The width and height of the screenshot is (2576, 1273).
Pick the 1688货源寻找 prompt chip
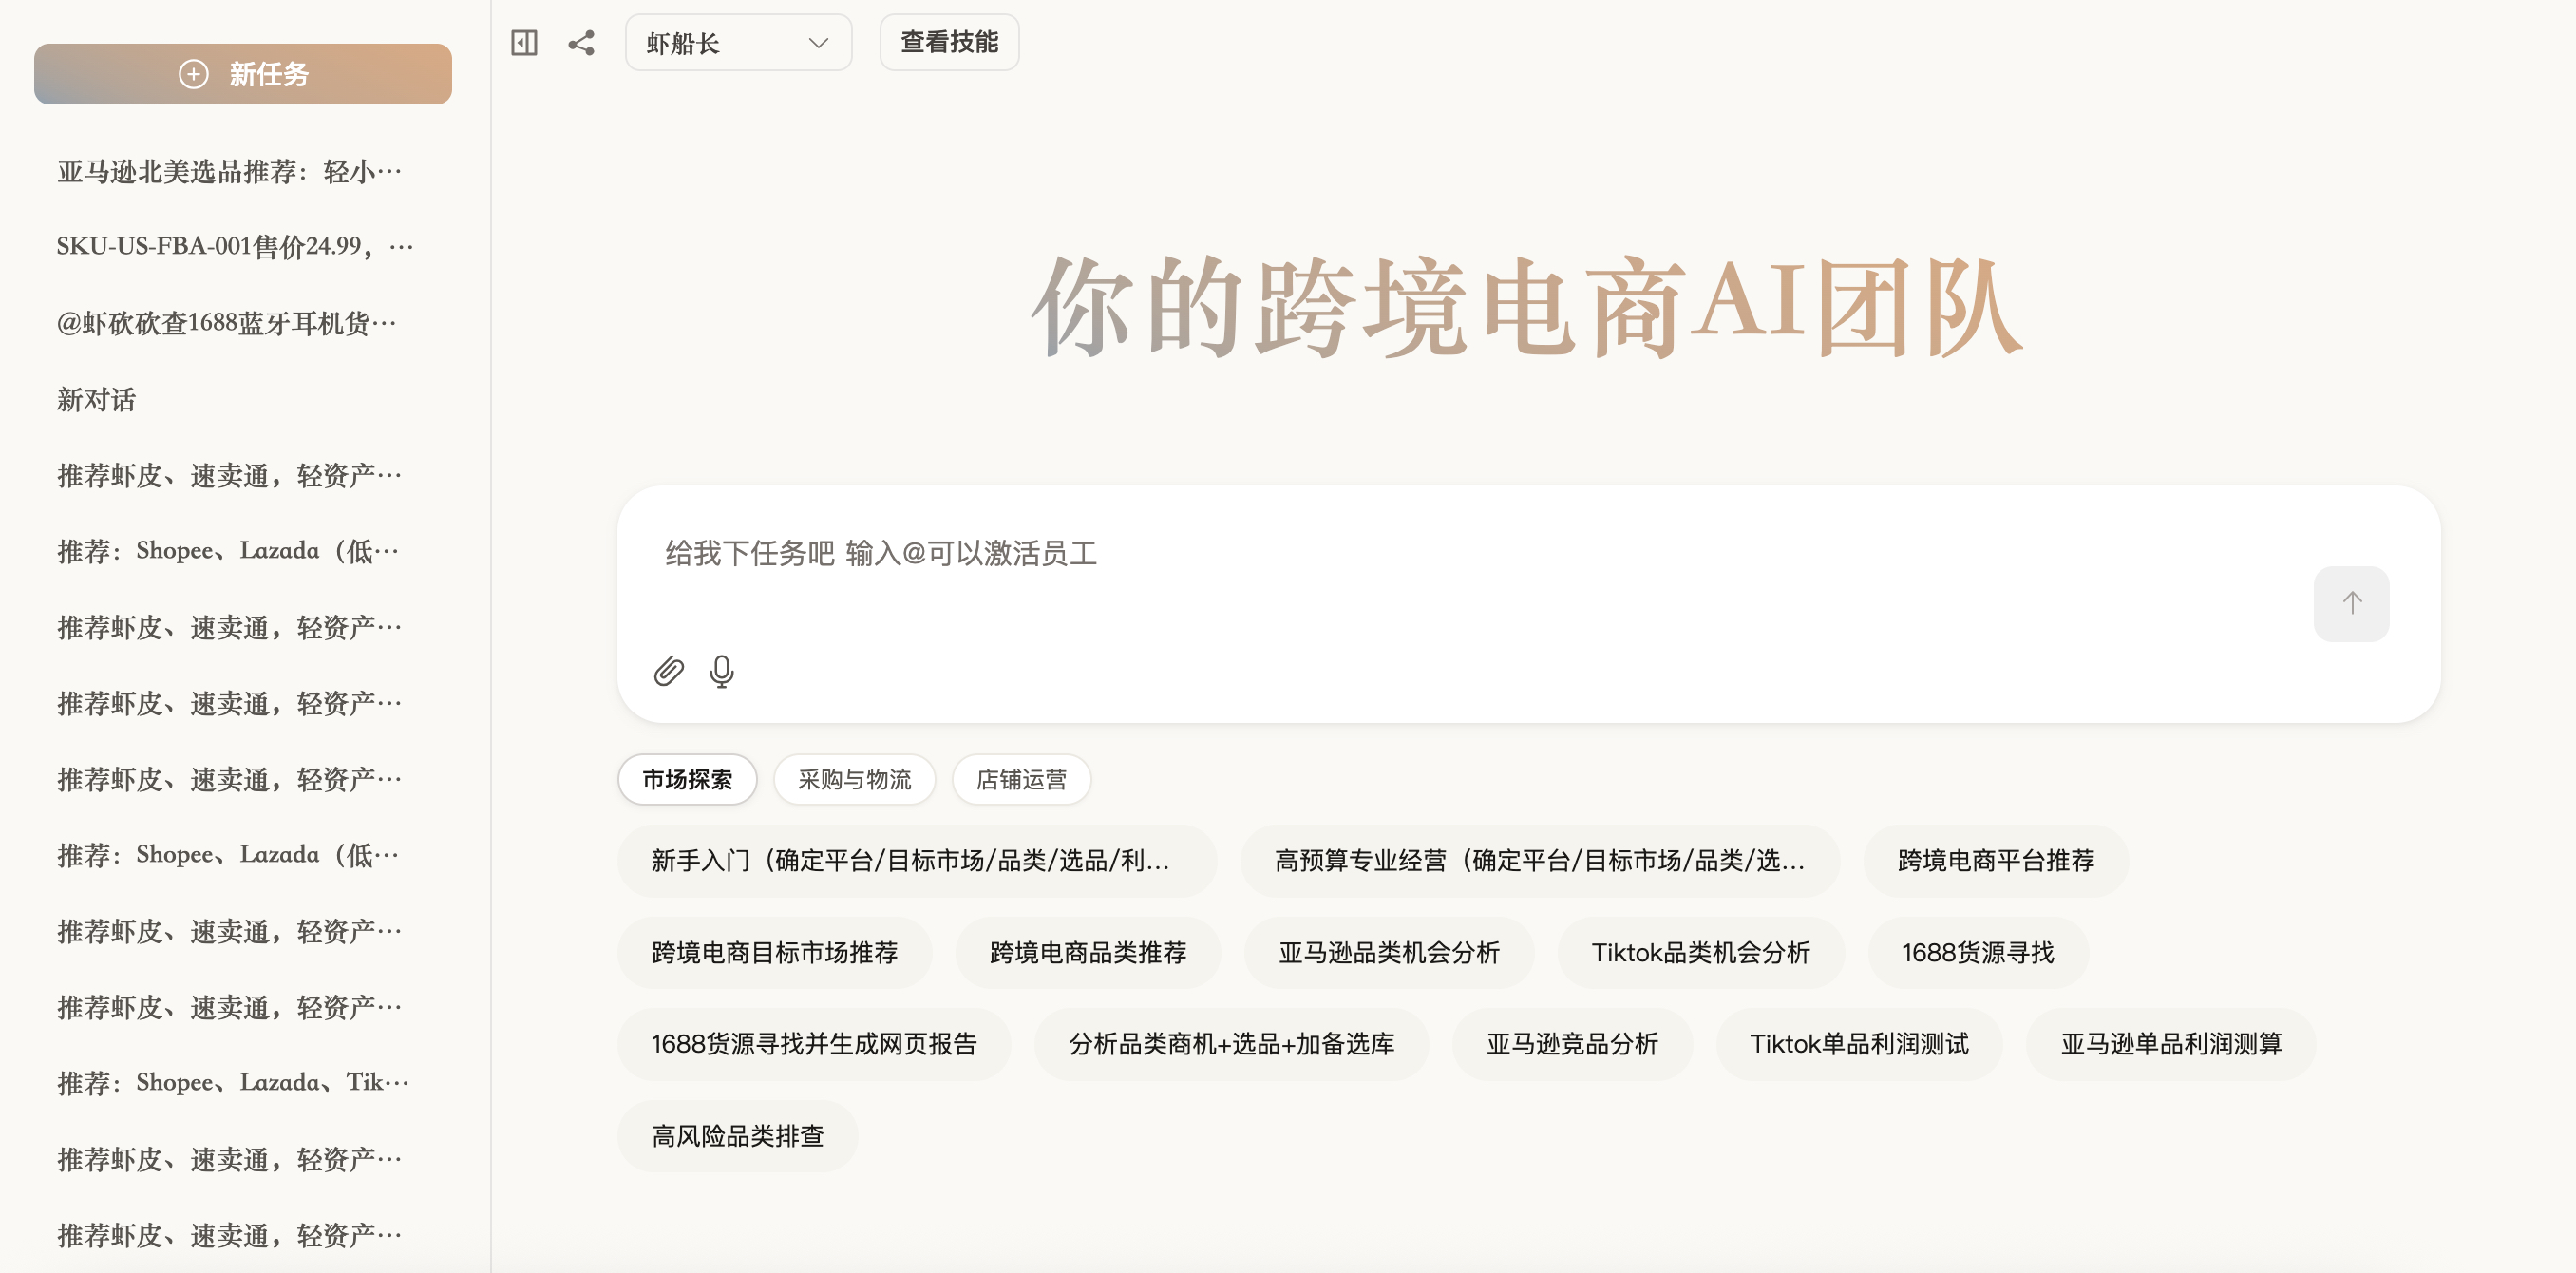(x=1978, y=953)
